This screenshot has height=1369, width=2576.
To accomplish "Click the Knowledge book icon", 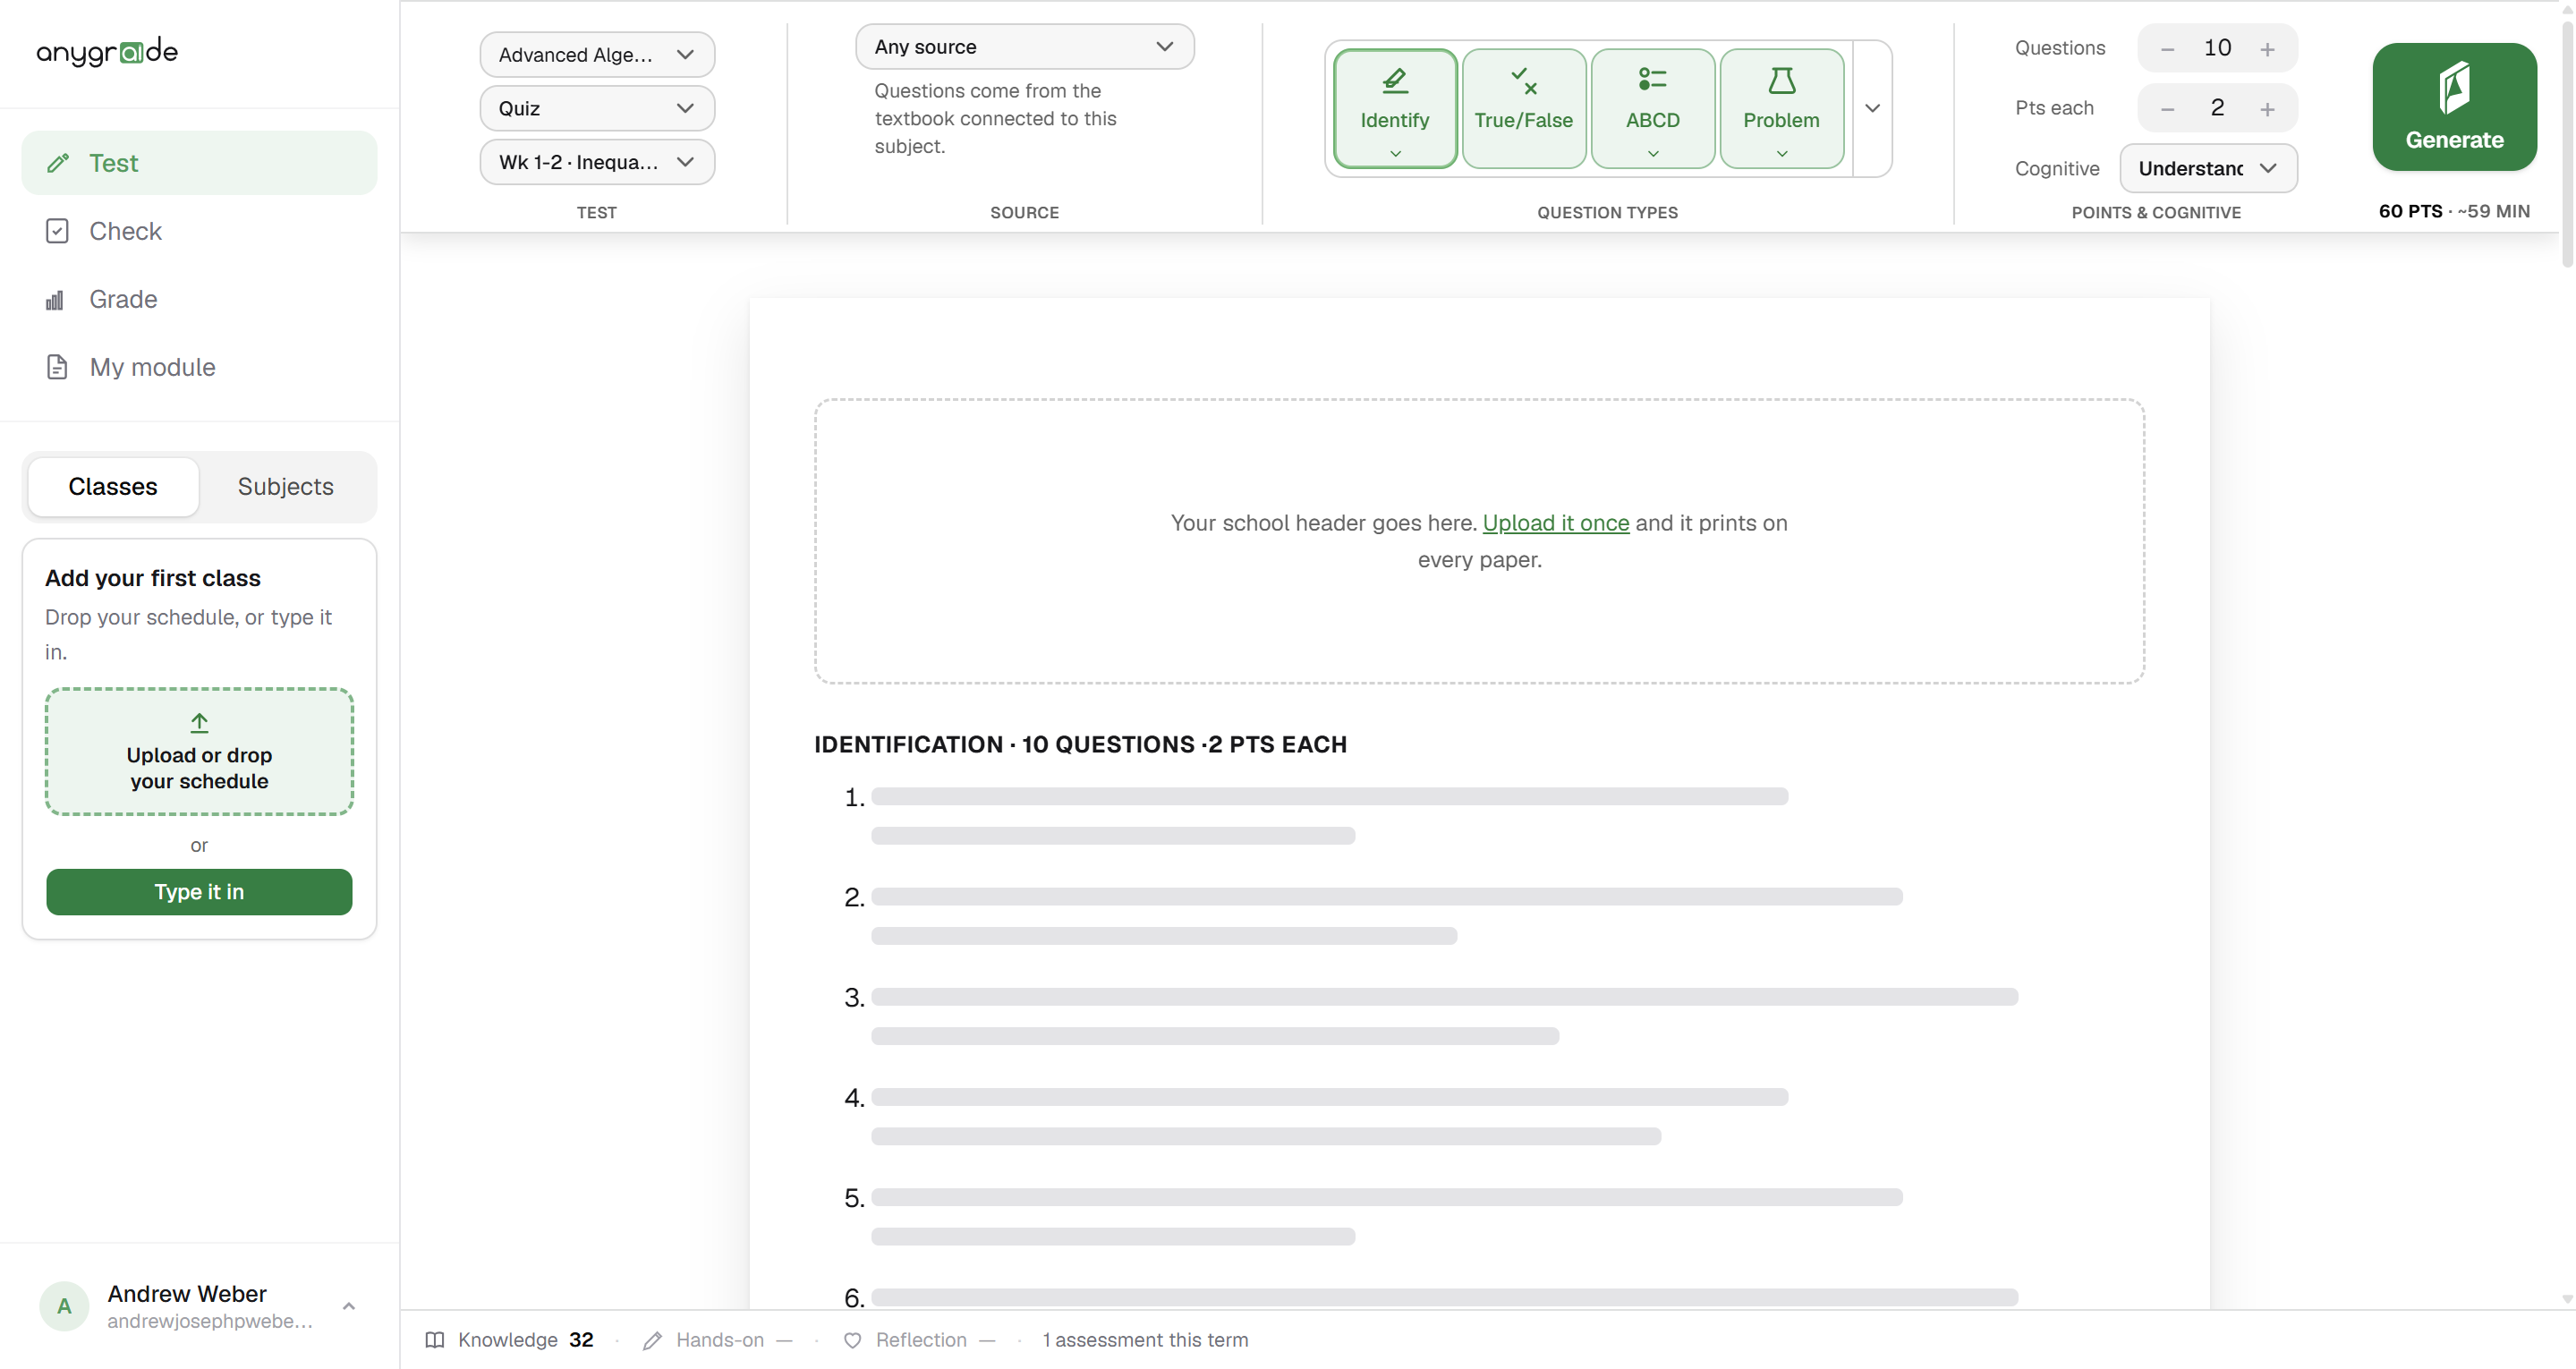I will [434, 1340].
